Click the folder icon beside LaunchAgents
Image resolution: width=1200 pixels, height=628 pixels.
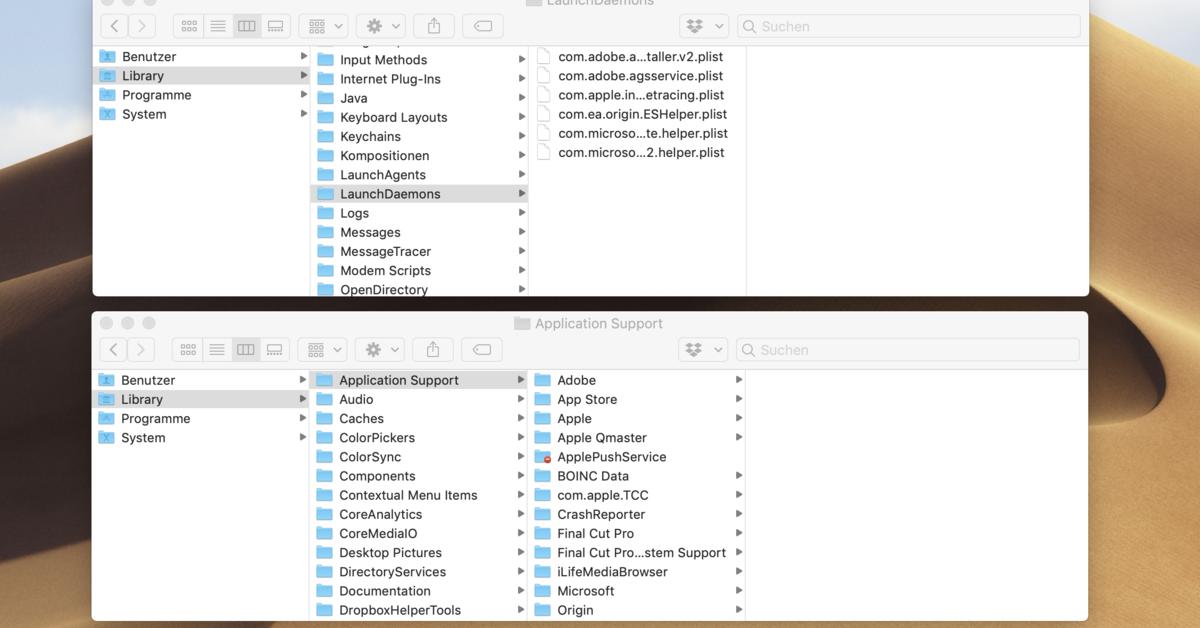(x=325, y=175)
